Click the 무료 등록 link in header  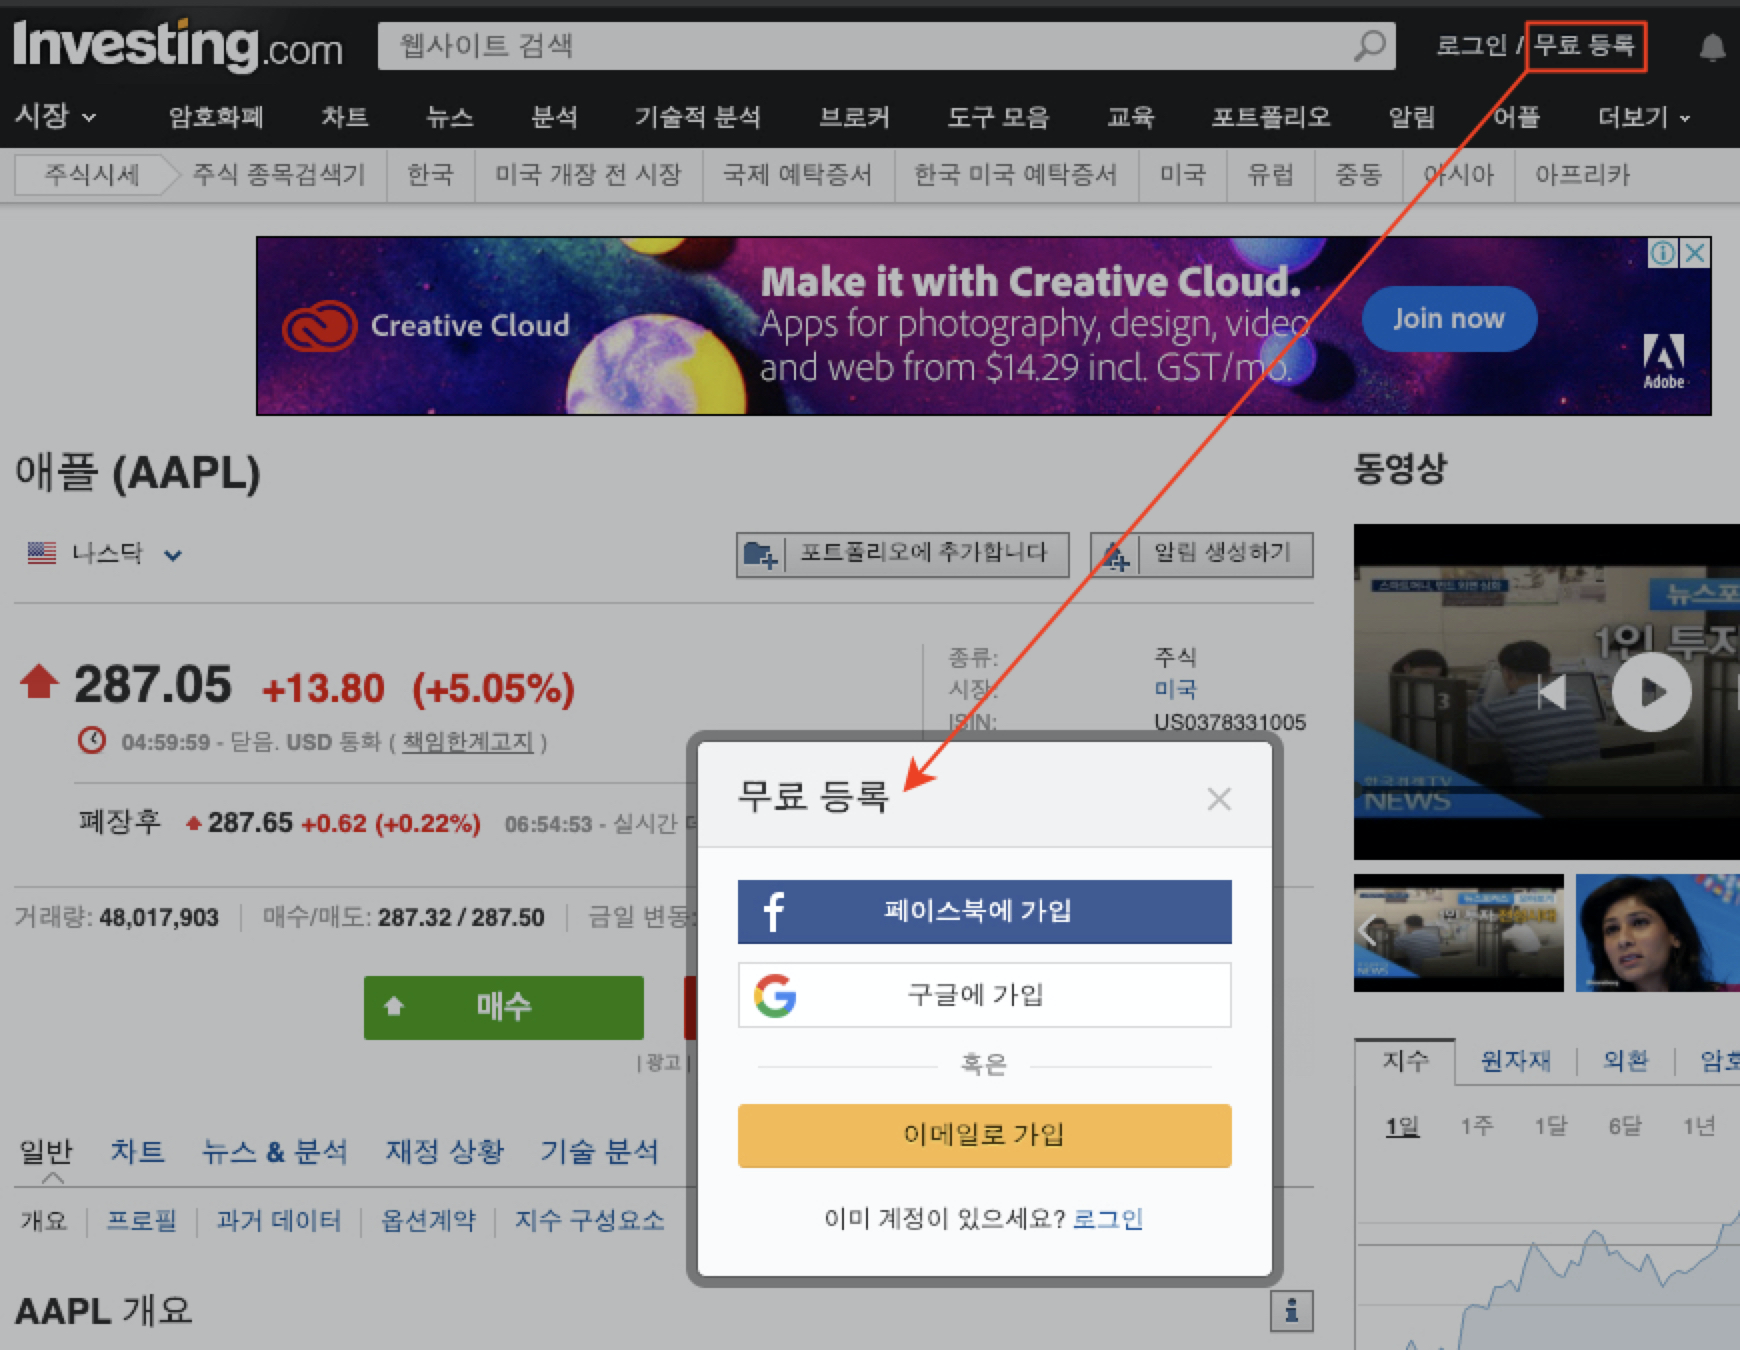pos(1585,46)
